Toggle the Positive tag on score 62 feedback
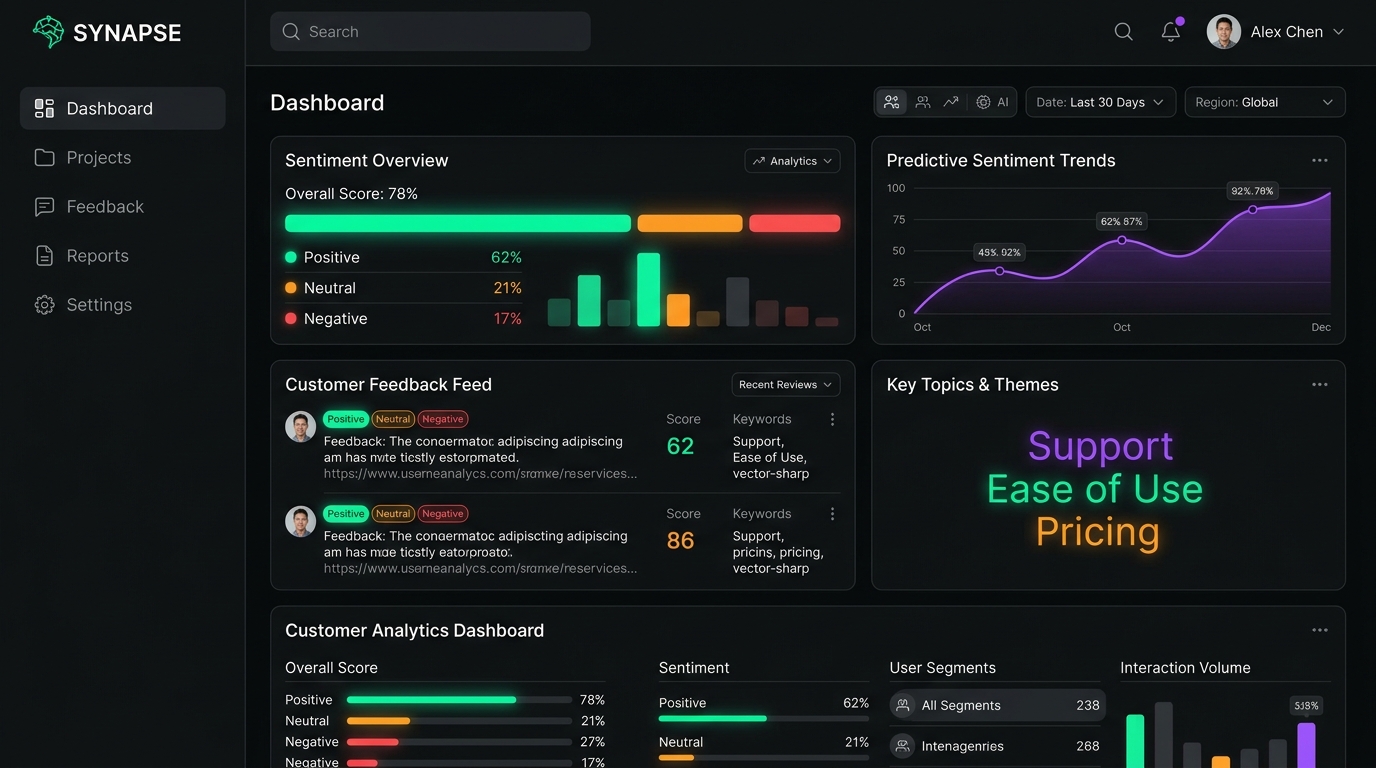The image size is (1376, 768). [346, 419]
